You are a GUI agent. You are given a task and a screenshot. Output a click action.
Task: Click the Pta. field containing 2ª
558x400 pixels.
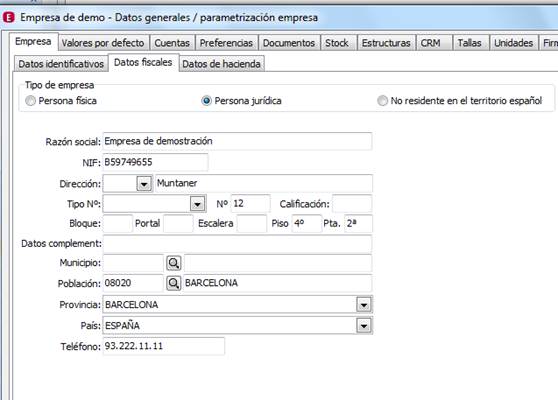click(x=358, y=224)
